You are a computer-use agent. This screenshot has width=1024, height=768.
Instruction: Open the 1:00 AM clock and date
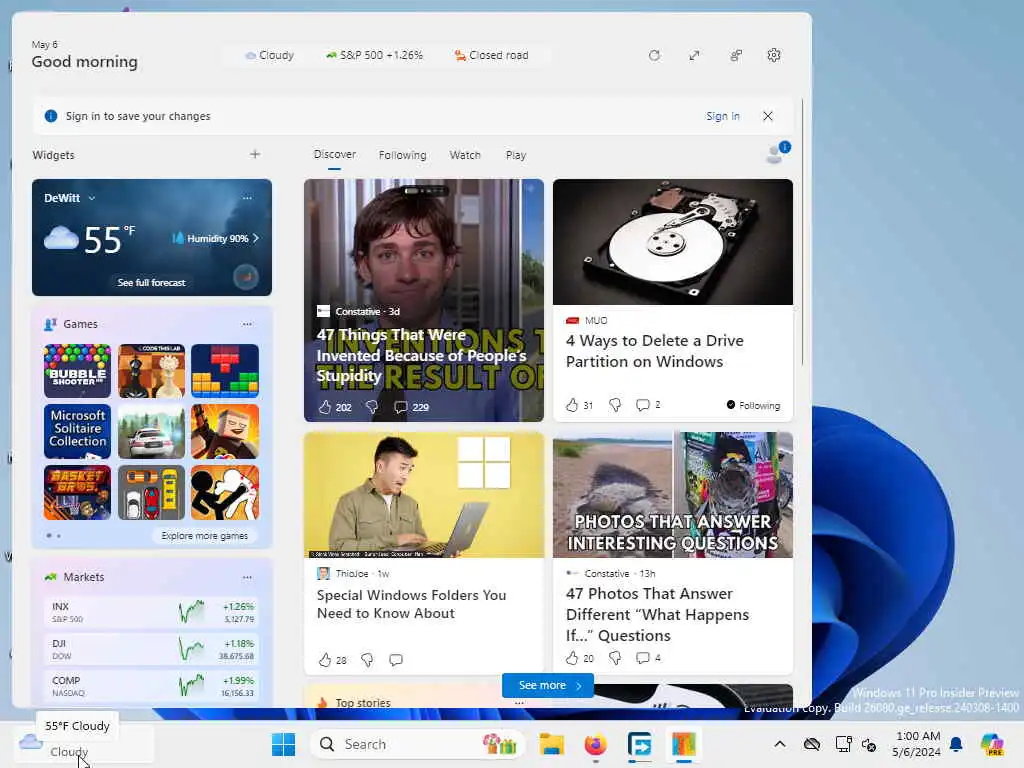tap(917, 744)
